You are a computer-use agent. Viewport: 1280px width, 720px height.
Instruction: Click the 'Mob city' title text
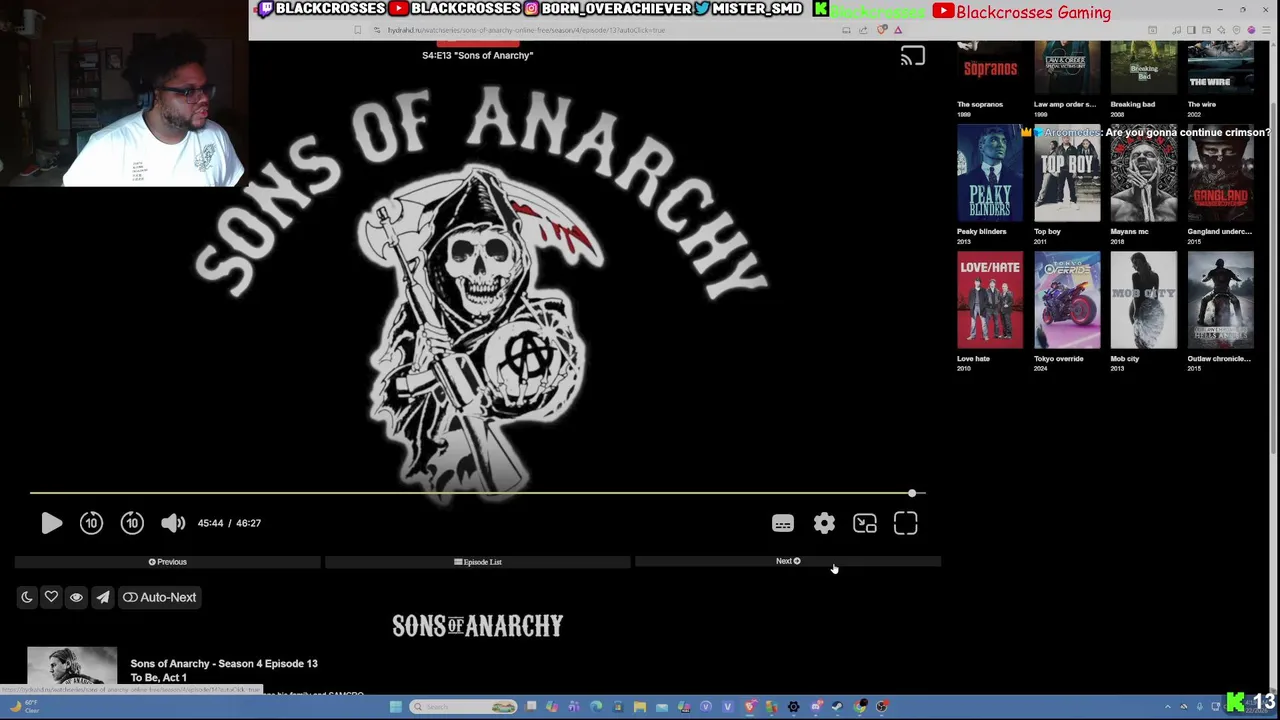[1125, 358]
